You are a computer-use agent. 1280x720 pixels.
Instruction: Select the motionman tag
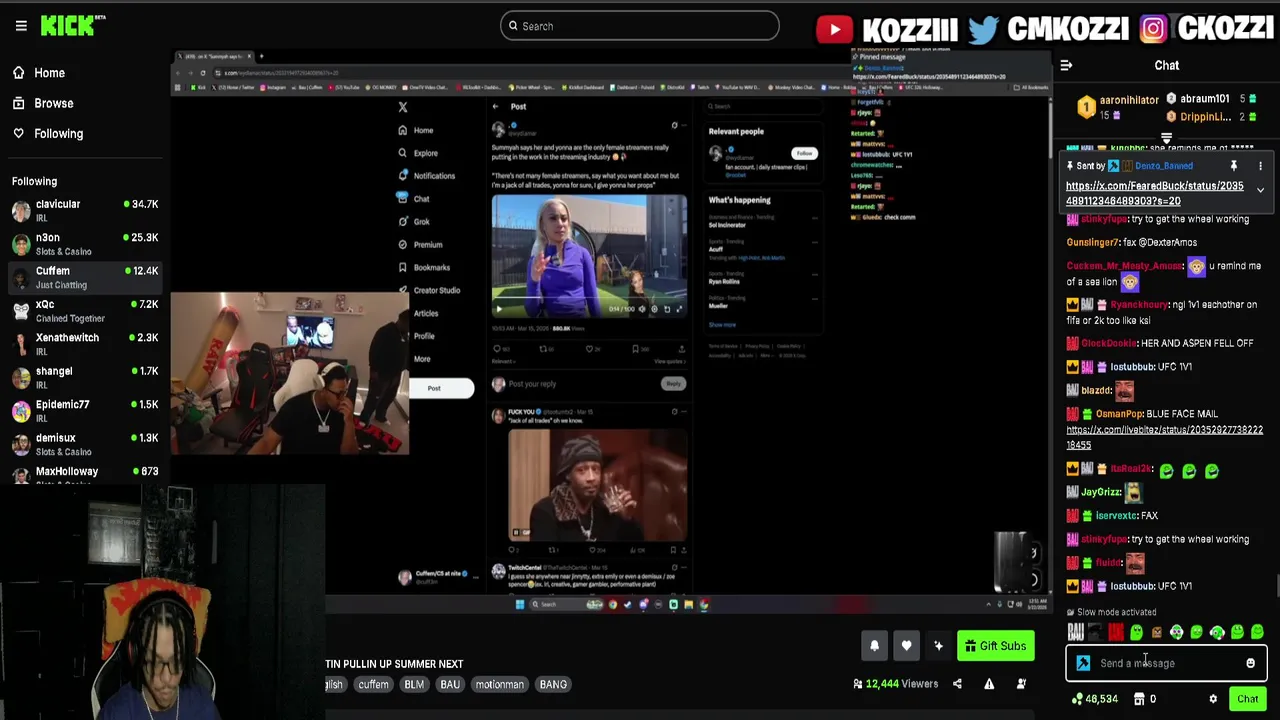tap(500, 684)
